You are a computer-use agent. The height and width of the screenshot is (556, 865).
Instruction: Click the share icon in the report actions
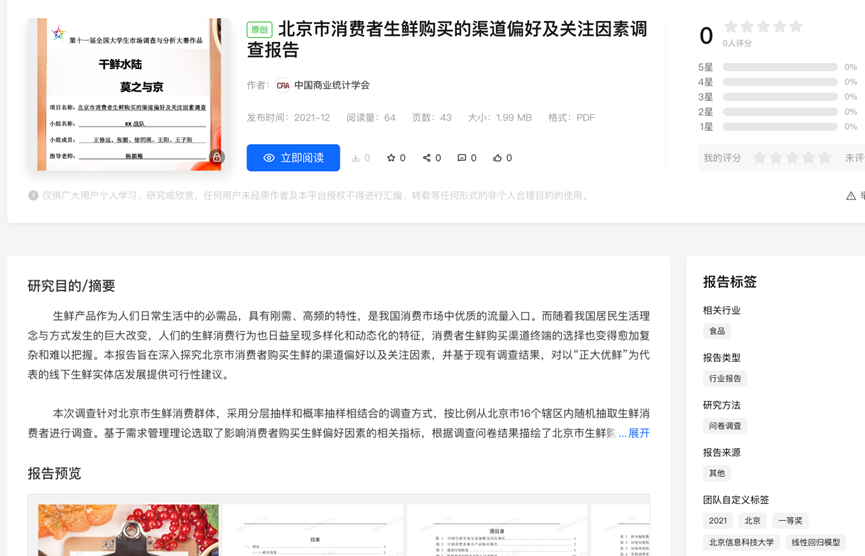coord(427,158)
